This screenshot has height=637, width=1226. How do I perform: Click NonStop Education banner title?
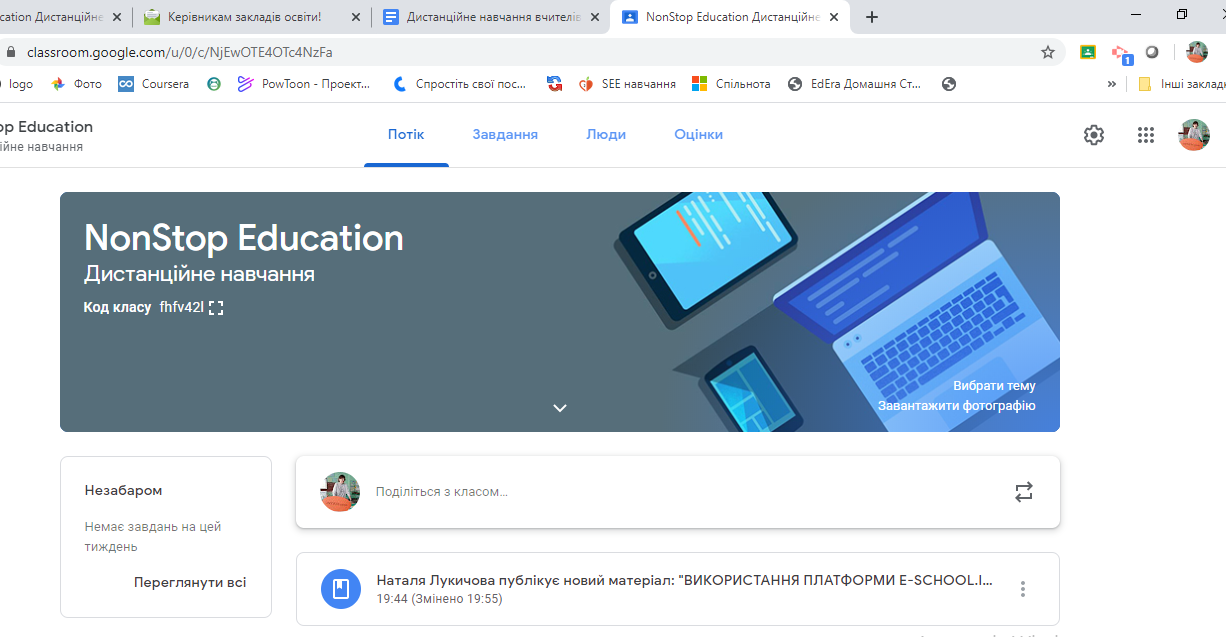(244, 238)
